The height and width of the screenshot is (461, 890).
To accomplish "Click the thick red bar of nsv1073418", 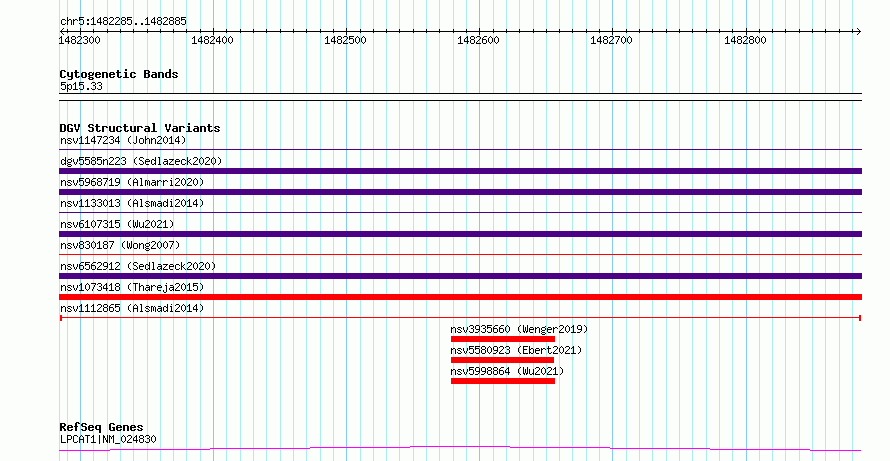I will point(460,297).
